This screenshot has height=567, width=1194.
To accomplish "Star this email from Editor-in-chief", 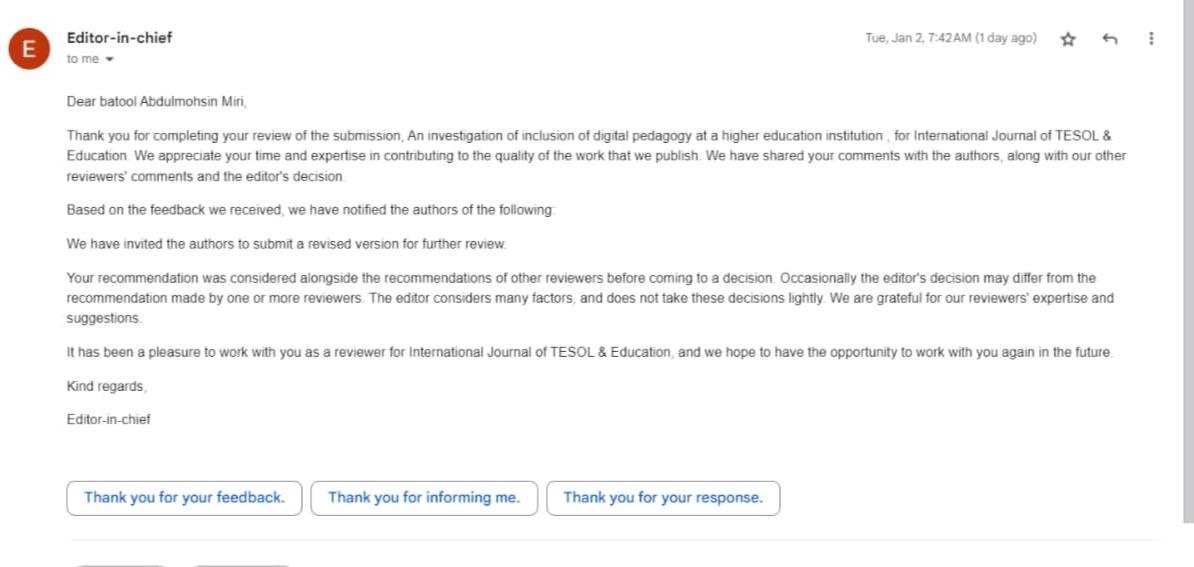I will coord(1068,39).
